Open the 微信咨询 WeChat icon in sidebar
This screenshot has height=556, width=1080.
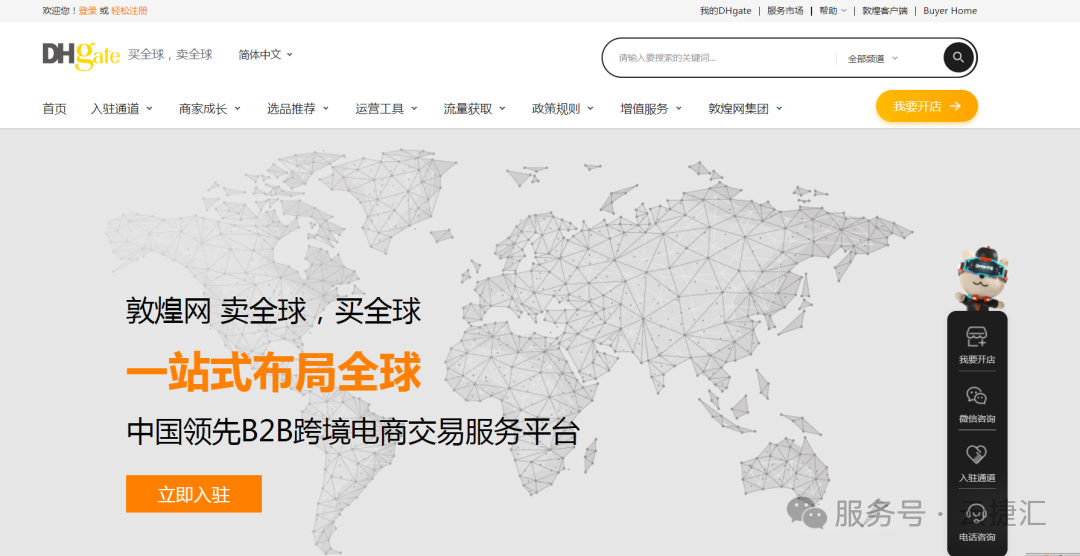tap(977, 395)
